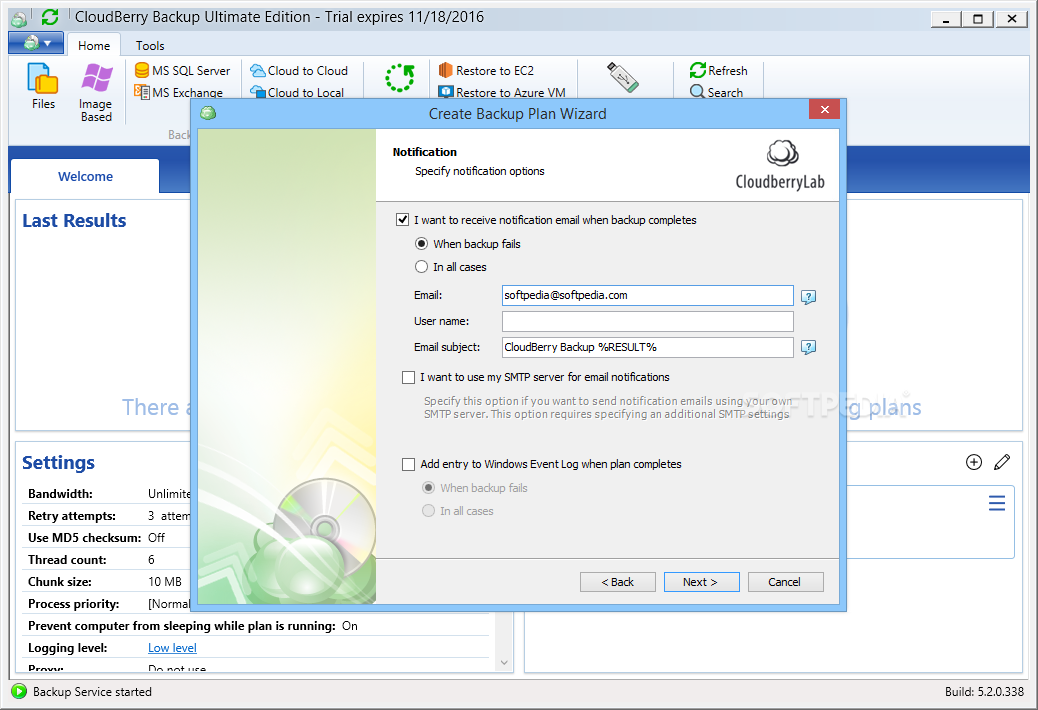The width and height of the screenshot is (1038, 710).
Task: Click the CloudberryLab logo in wizard
Action: (x=780, y=165)
